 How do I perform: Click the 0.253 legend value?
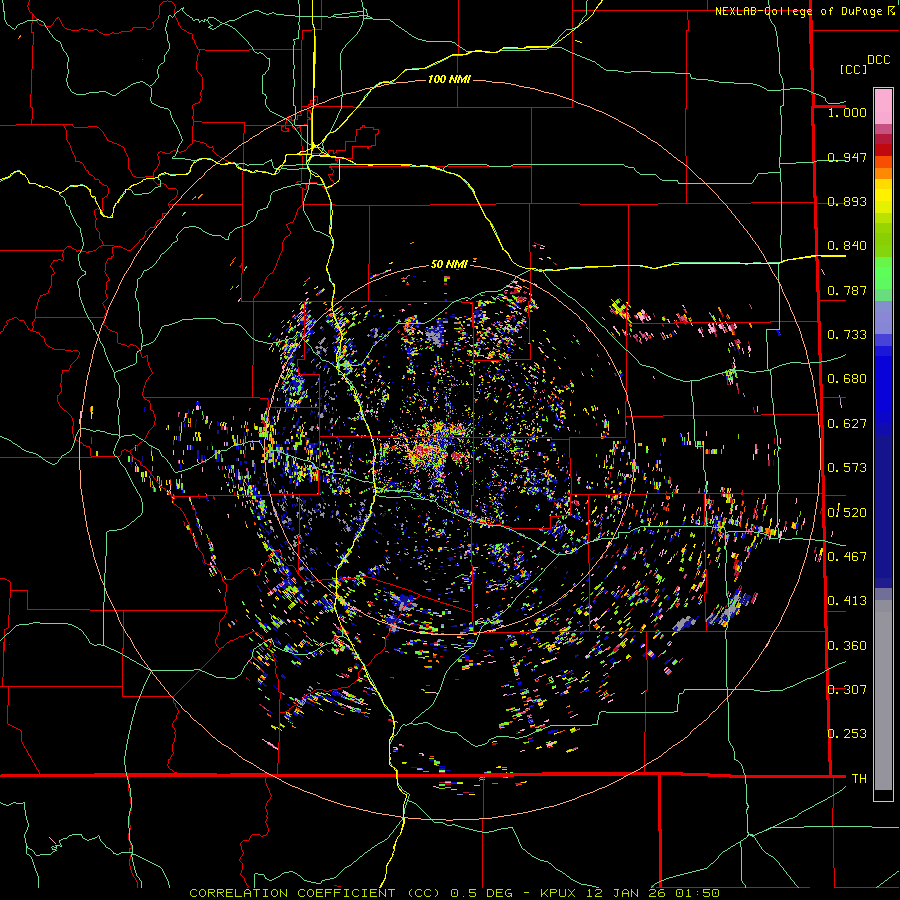tap(847, 734)
